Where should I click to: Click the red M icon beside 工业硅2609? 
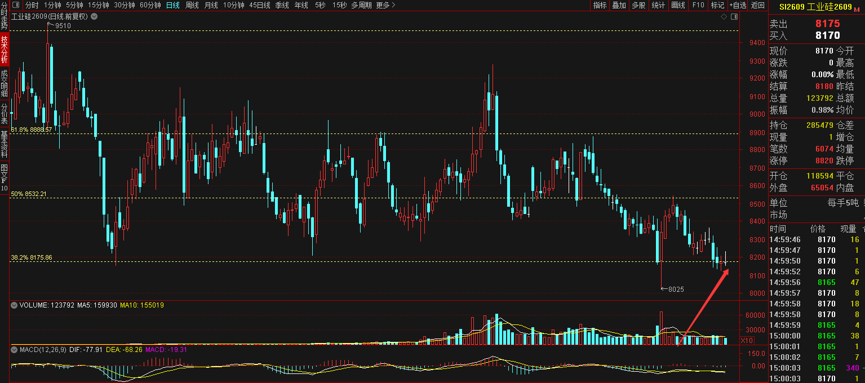click(x=857, y=9)
